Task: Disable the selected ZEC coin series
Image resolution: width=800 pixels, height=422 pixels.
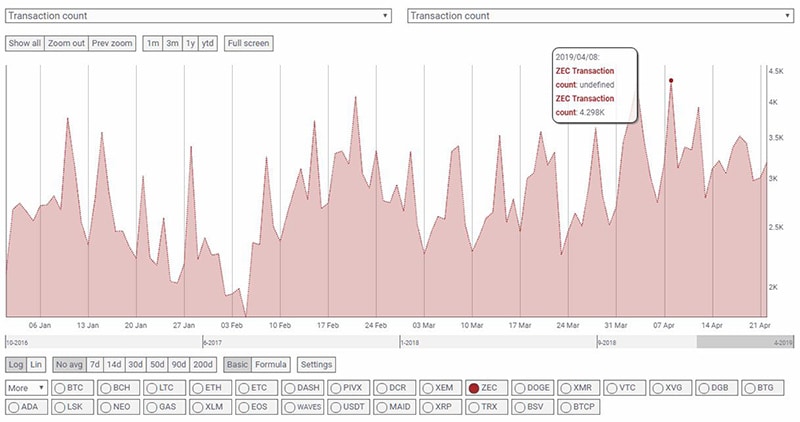Action: click(486, 388)
